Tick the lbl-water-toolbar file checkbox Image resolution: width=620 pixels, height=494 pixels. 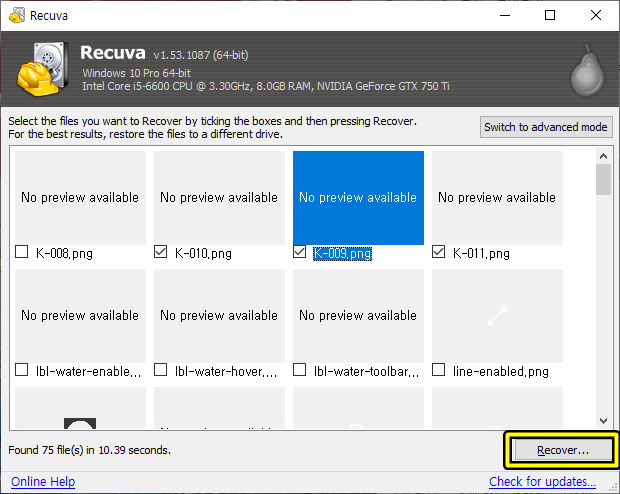coord(299,370)
